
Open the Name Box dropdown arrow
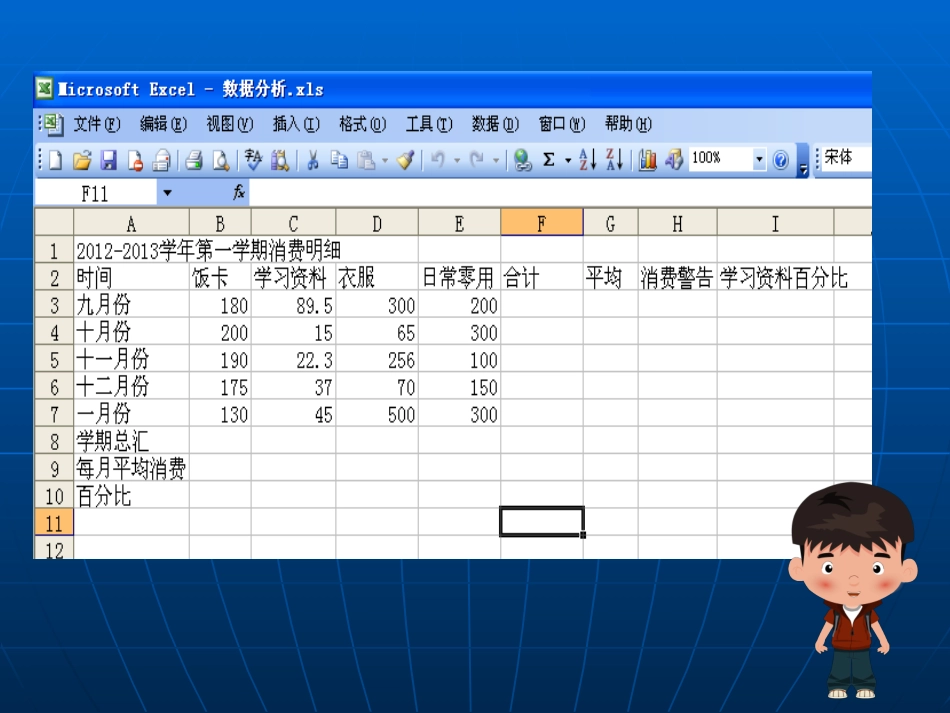(167, 193)
